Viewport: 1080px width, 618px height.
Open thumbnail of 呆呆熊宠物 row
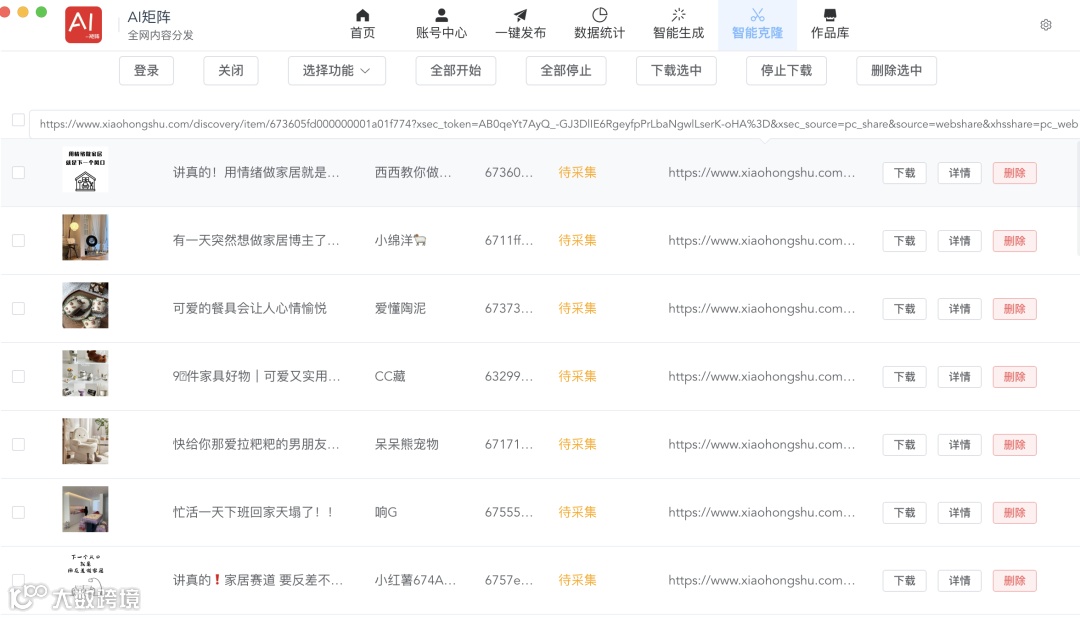tap(85, 441)
